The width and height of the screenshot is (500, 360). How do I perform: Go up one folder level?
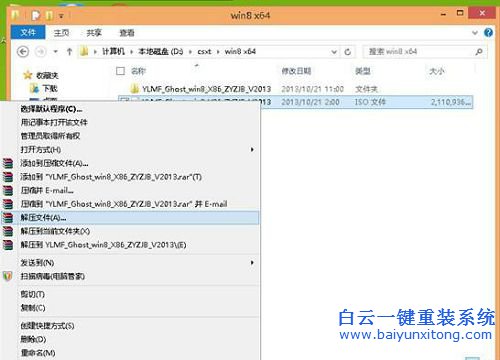click(69, 52)
